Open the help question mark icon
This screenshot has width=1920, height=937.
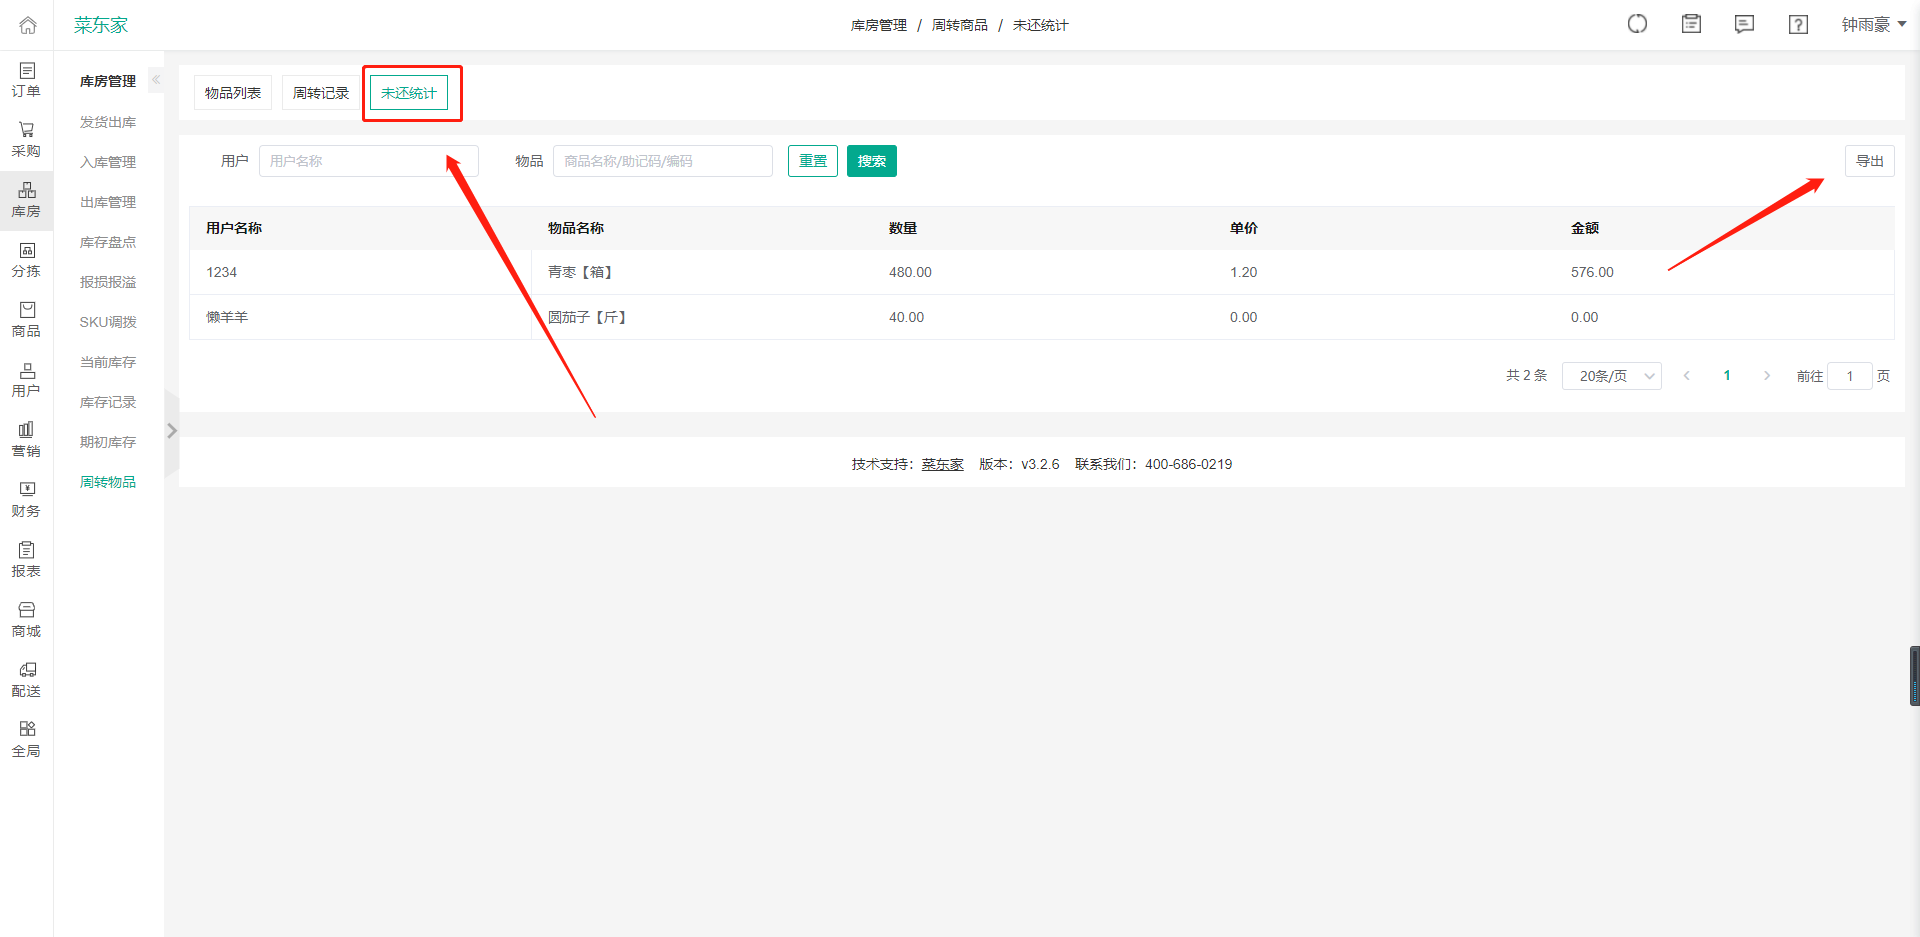pyautogui.click(x=1797, y=24)
